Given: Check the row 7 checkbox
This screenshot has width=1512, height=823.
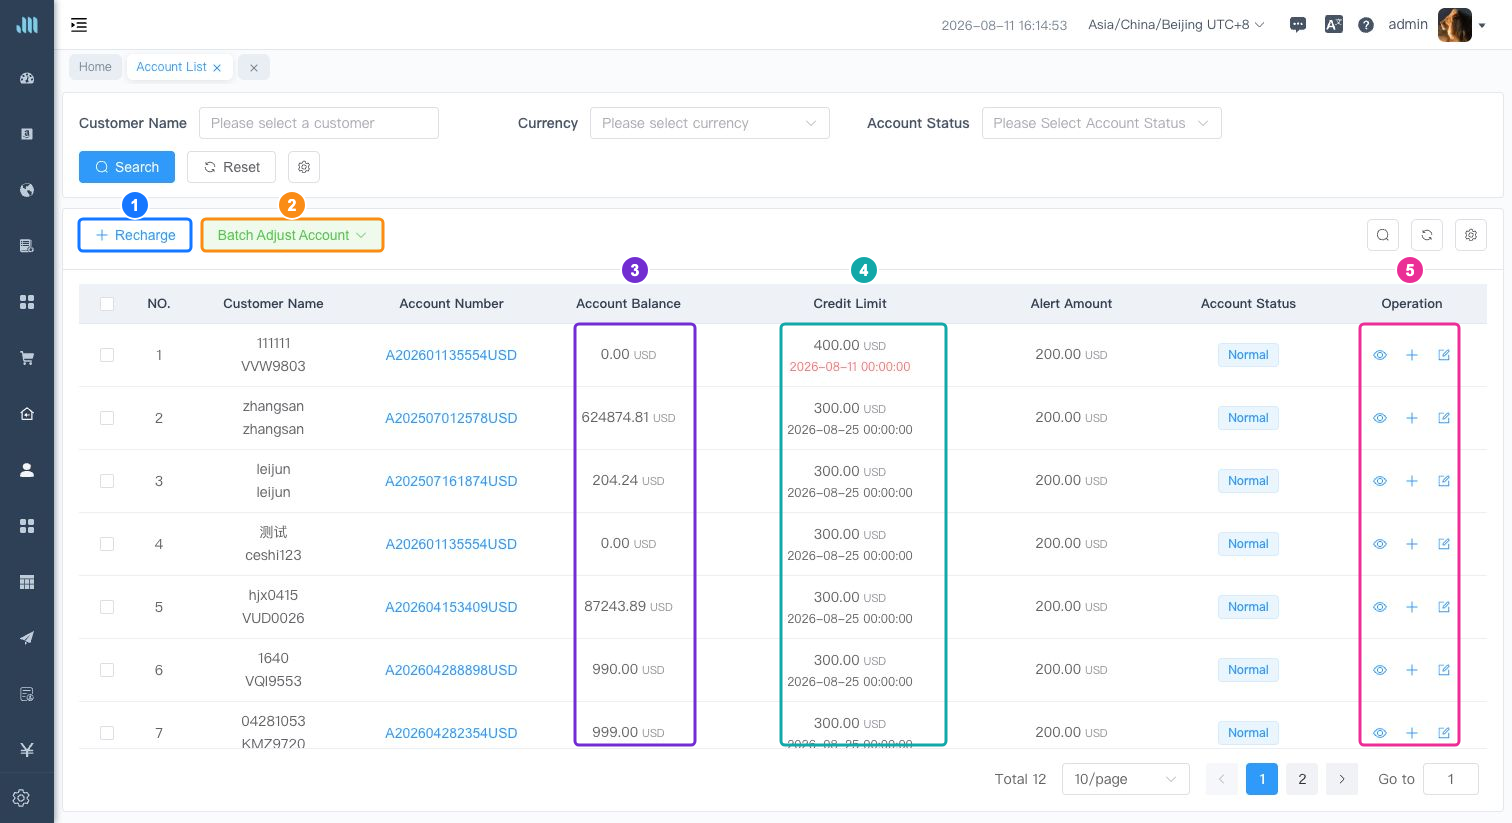Looking at the screenshot, I should 107,733.
